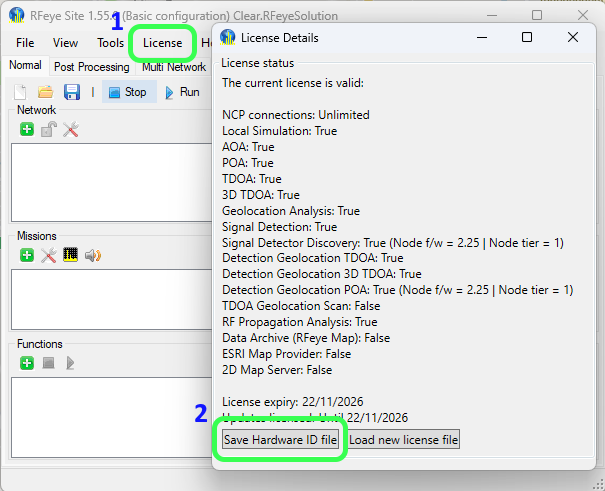Click Save Hardware ID file button

pyautogui.click(x=280, y=440)
